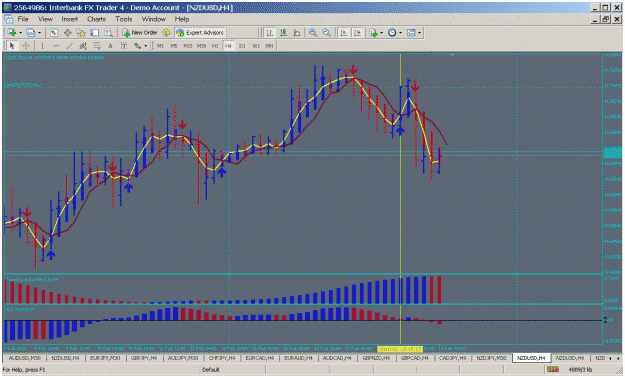This screenshot has height=376, width=625.
Task: Toggle chart shift from right edge
Action: point(357,33)
